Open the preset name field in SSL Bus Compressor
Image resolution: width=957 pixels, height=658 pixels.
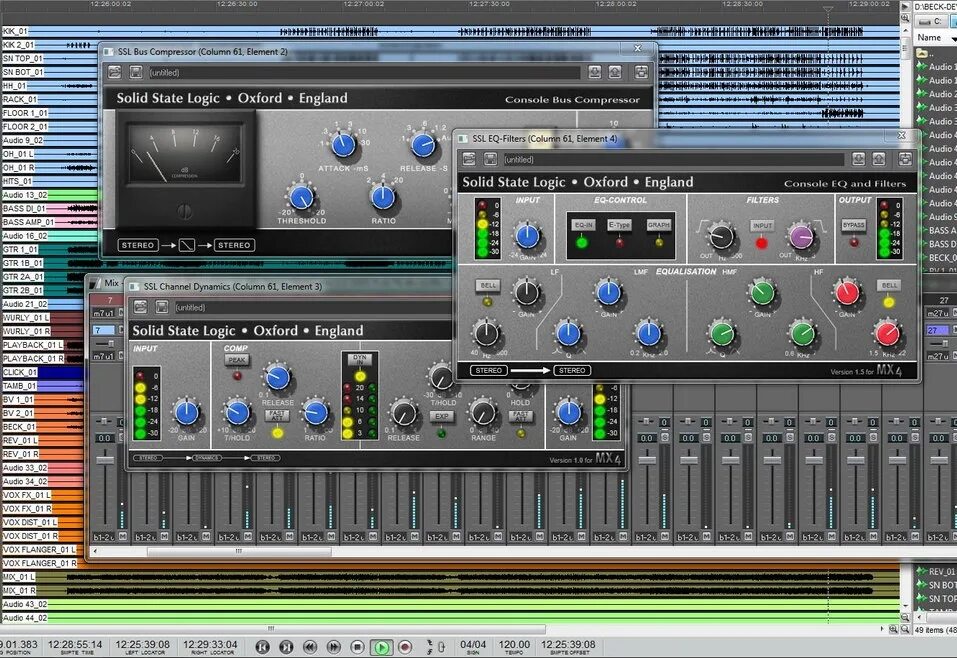click(x=364, y=73)
